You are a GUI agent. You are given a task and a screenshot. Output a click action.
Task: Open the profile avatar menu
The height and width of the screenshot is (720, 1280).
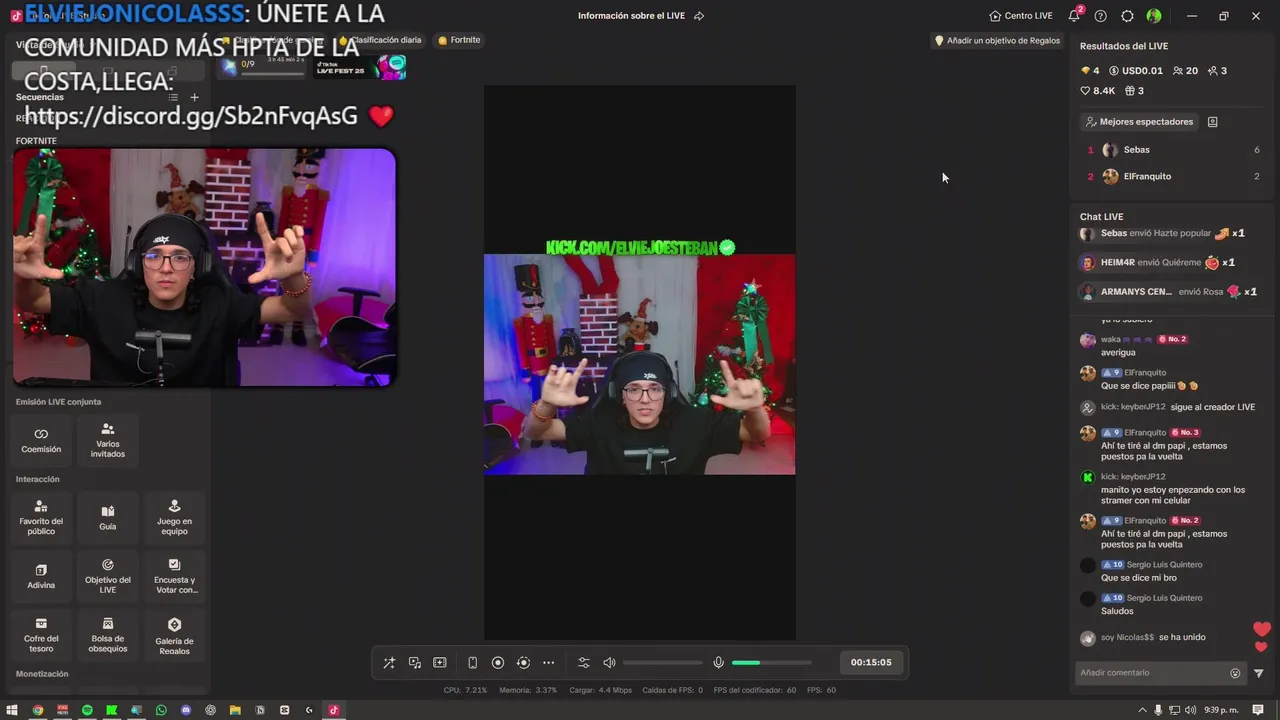(1154, 16)
